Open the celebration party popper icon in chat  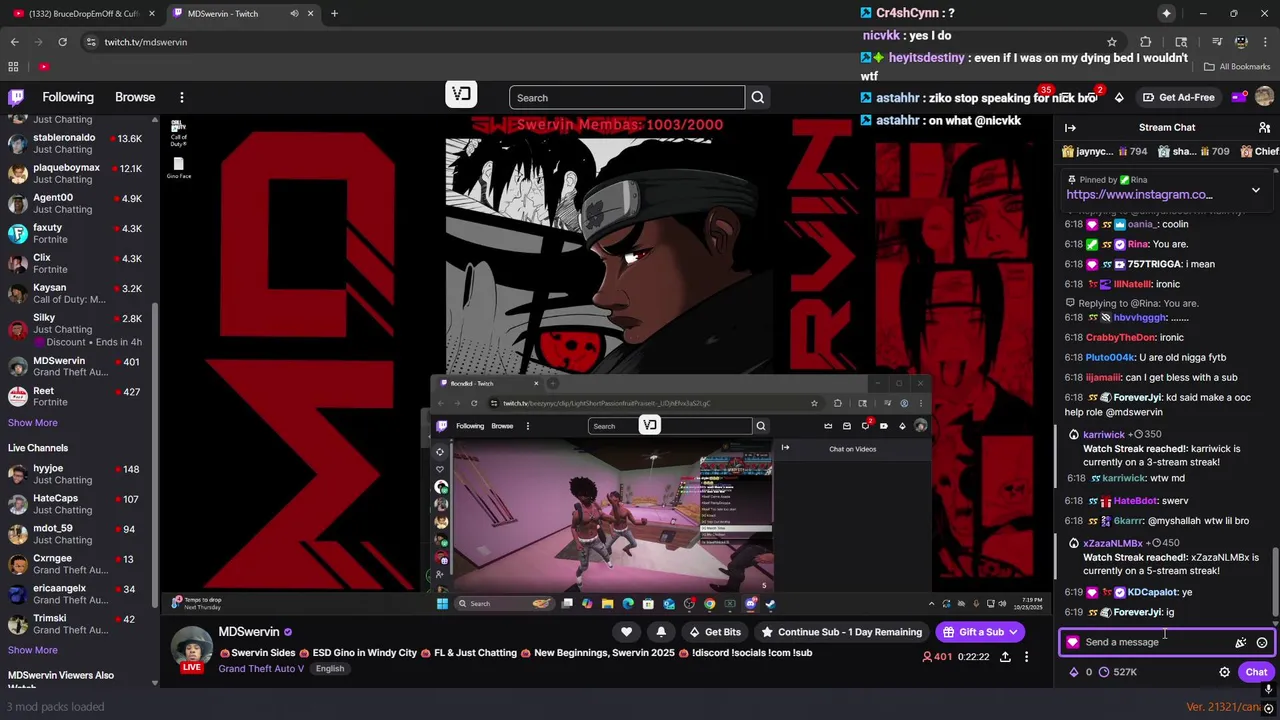1241,643
